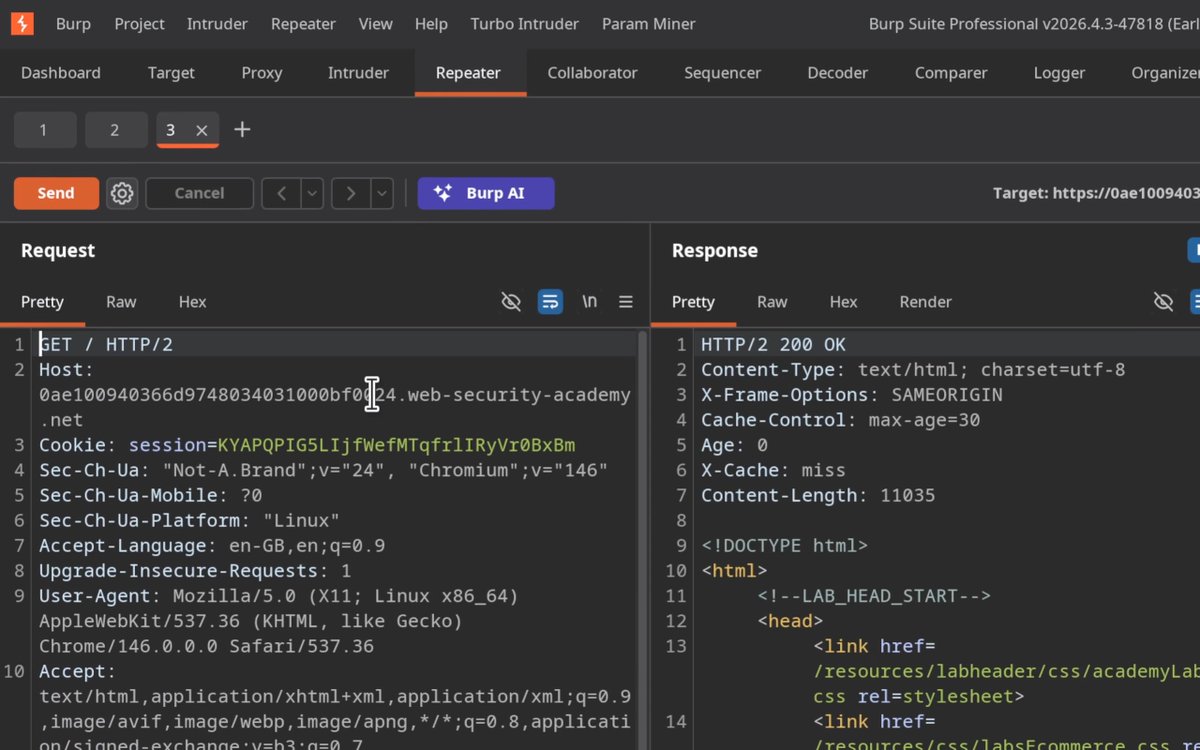This screenshot has height=750, width=1200.
Task: Send the request
Action: tap(56, 193)
